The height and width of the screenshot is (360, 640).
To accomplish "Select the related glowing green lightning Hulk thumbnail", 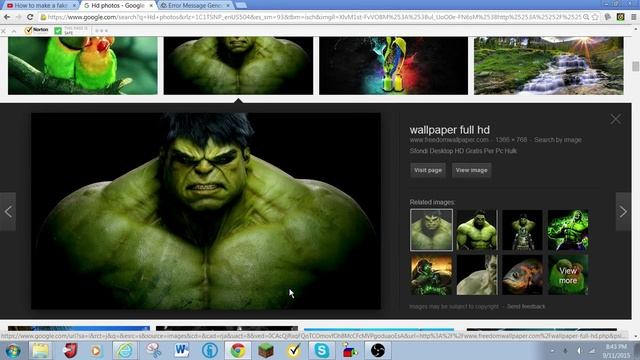I will point(568,230).
